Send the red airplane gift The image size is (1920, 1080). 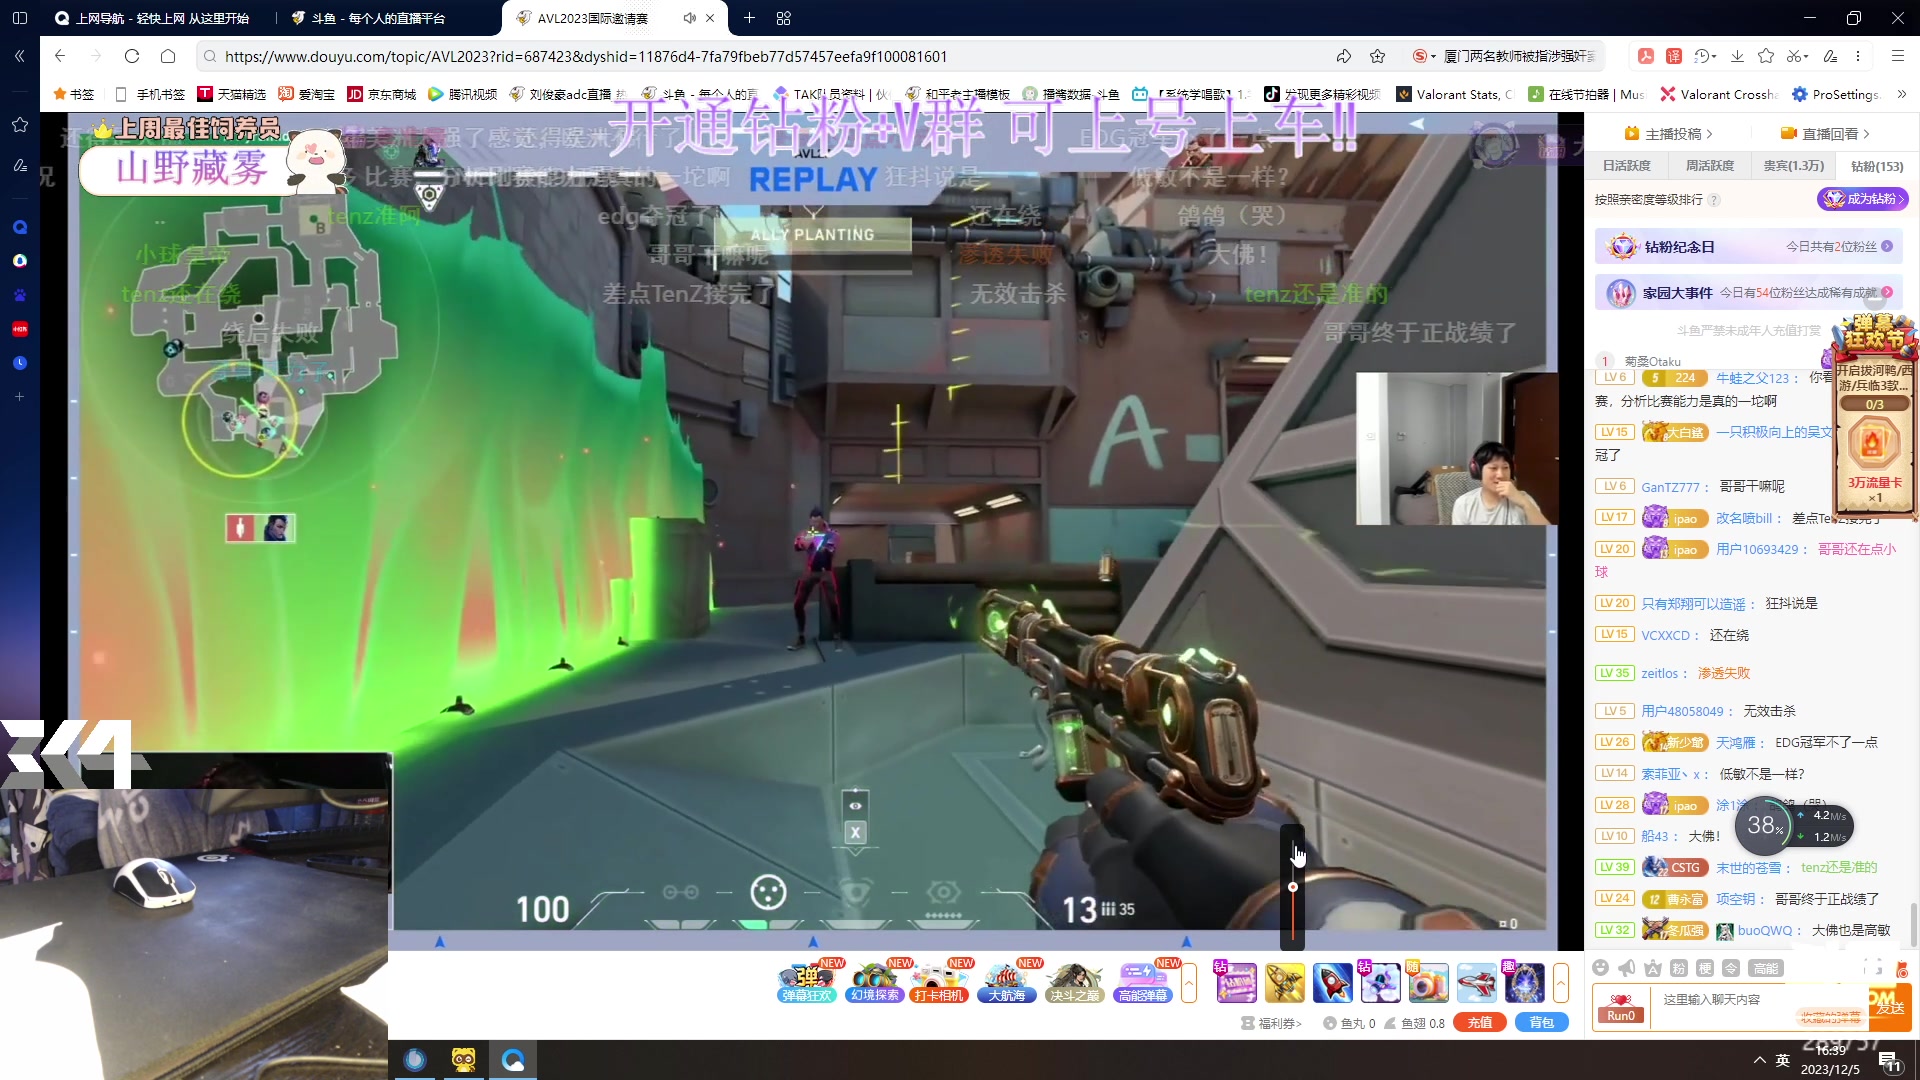point(1476,983)
